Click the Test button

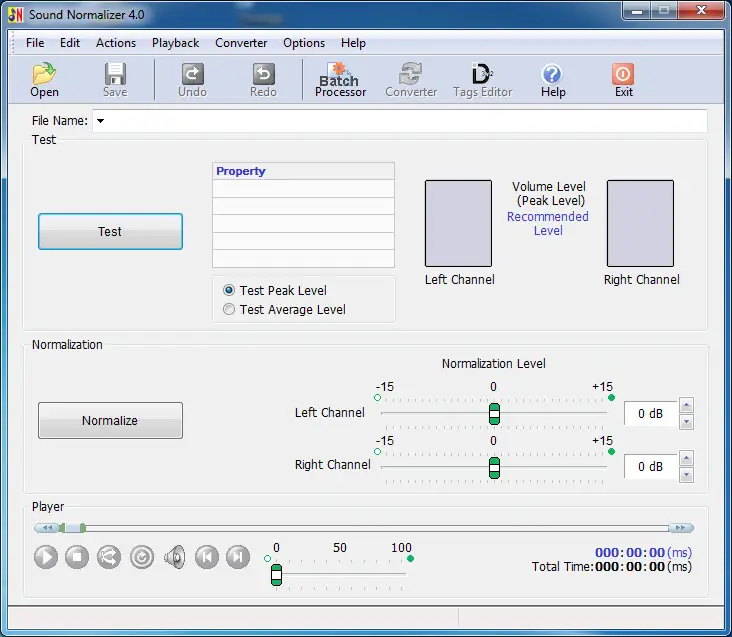tap(110, 231)
